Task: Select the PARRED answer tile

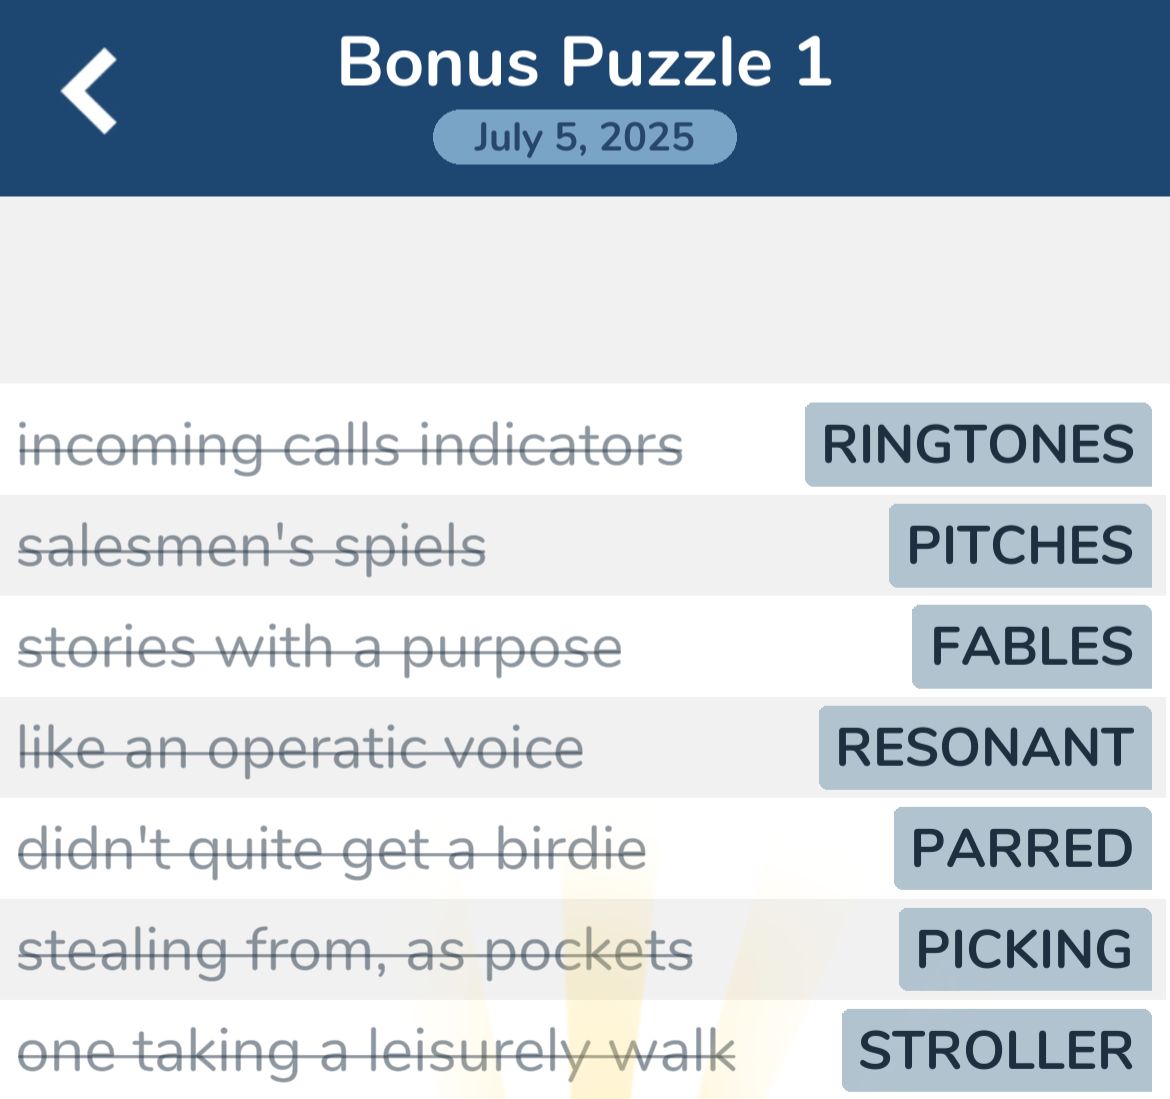Action: pyautogui.click(x=1022, y=849)
